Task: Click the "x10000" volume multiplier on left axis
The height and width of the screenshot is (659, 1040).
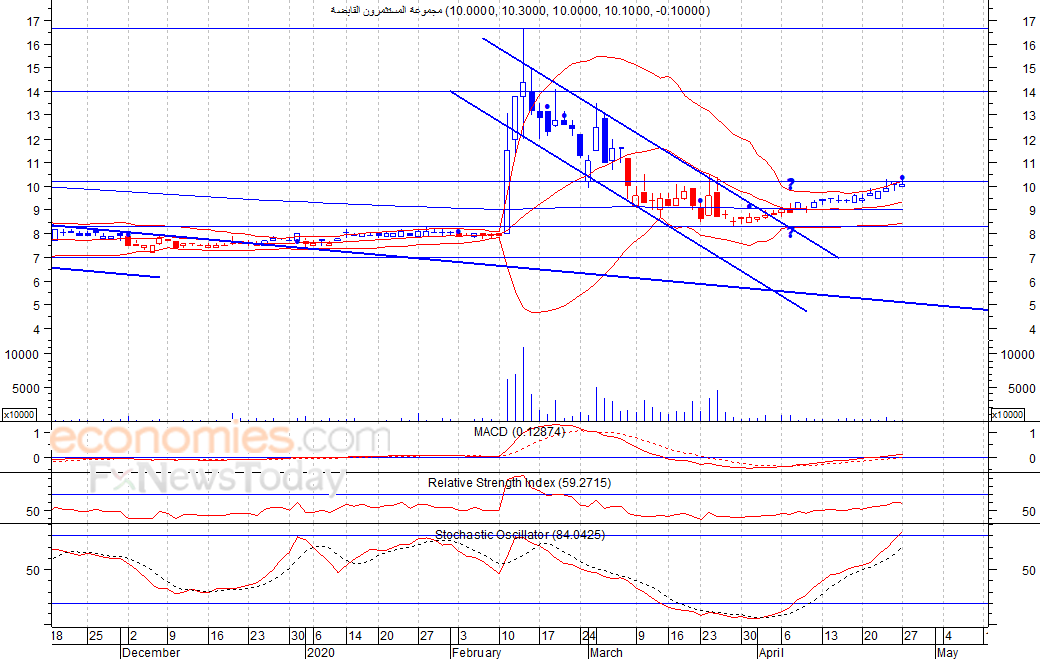Action: coord(19,414)
